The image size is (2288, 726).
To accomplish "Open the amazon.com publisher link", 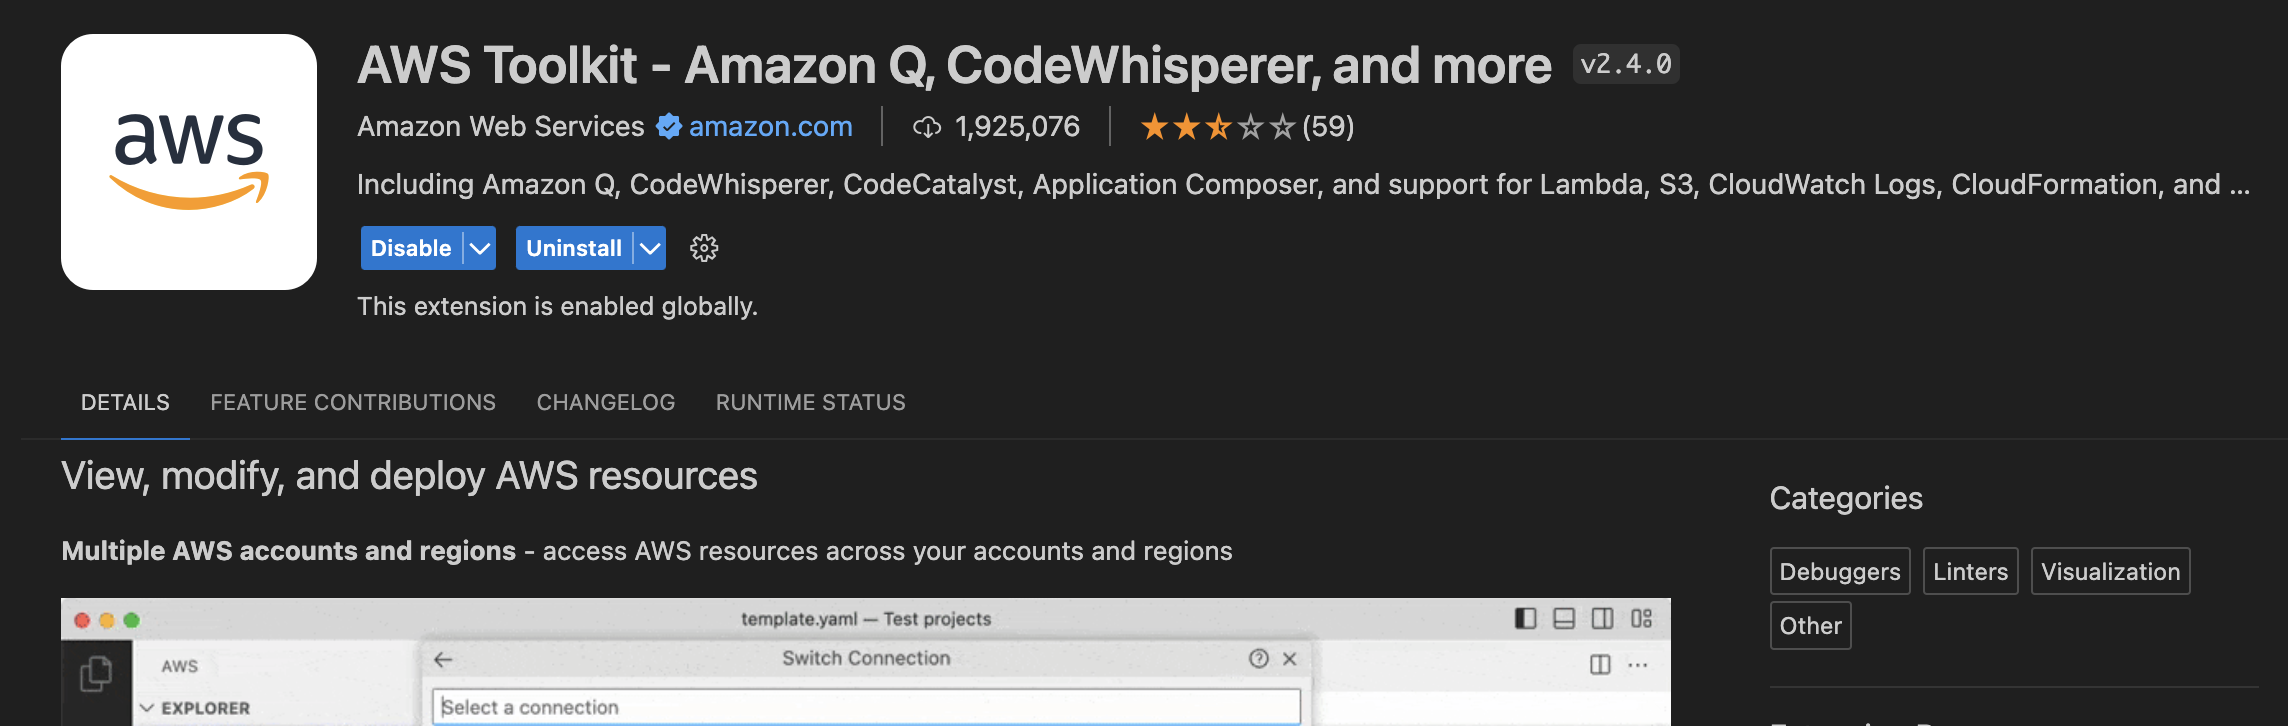I will click(x=771, y=127).
